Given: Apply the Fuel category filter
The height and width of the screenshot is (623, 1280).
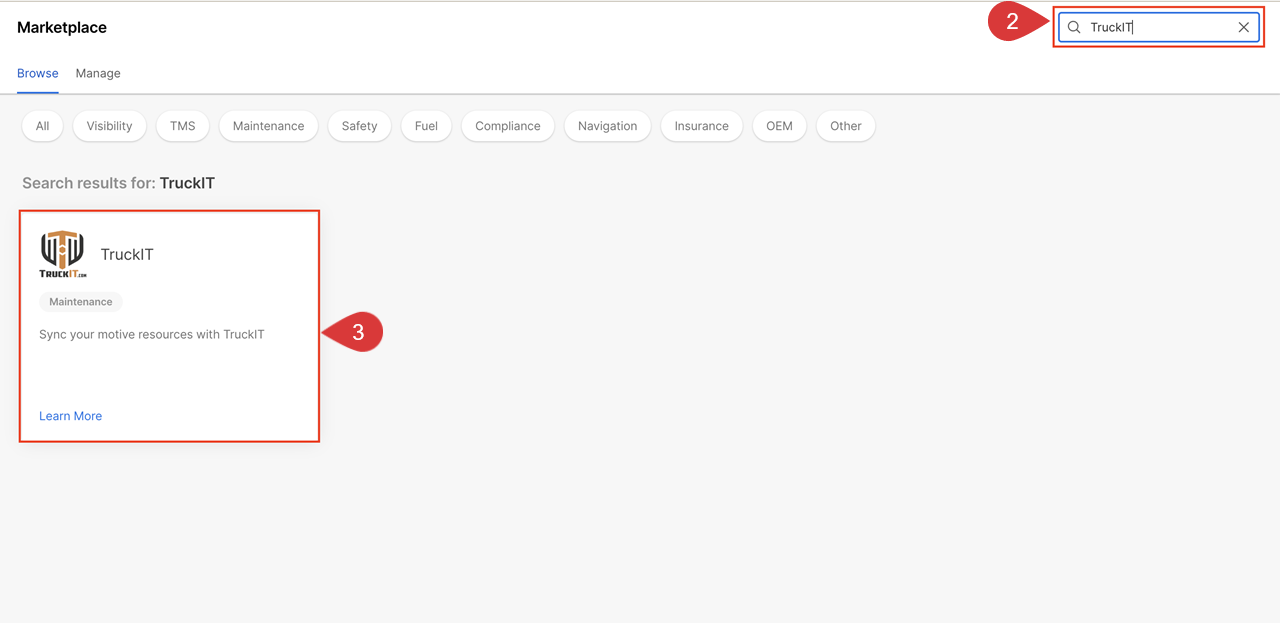Looking at the screenshot, I should tap(426, 126).
